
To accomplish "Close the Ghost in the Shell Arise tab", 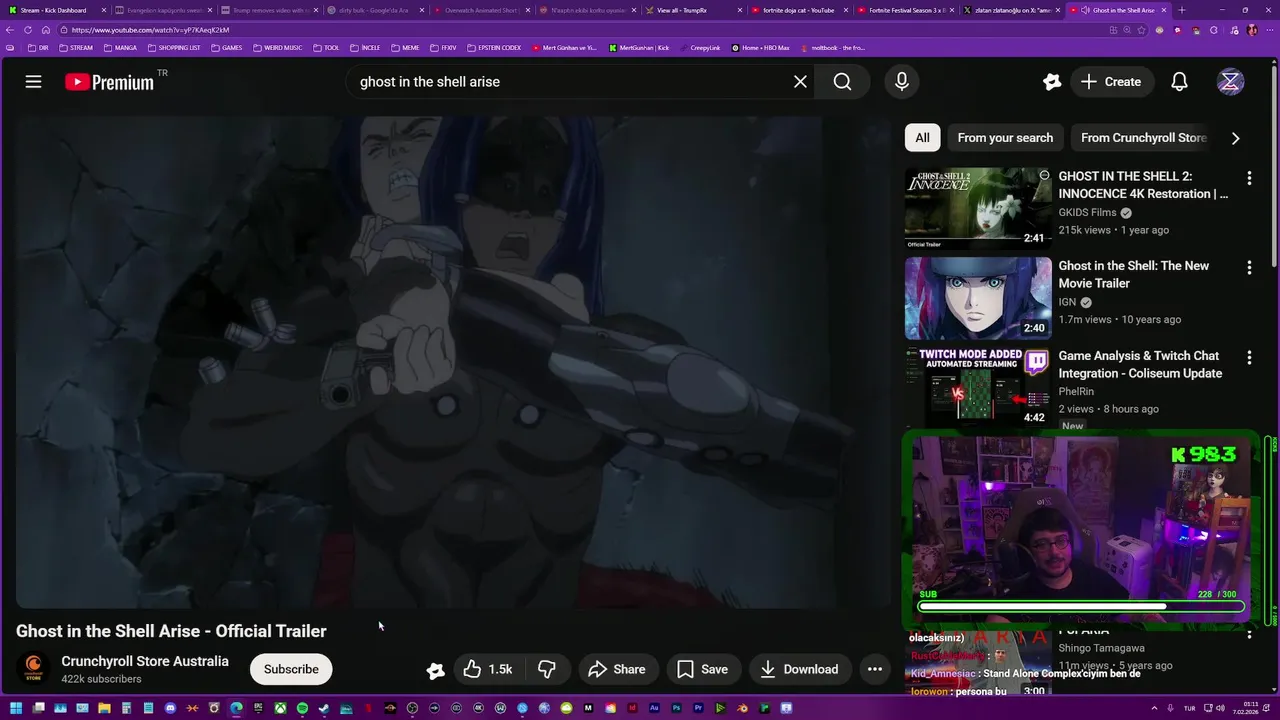I will [1163, 10].
